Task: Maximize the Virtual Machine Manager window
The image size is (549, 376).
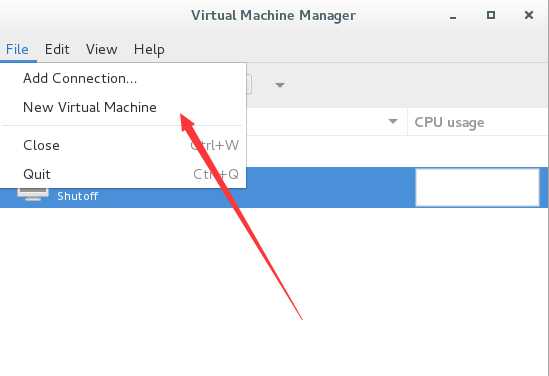Action: pyautogui.click(x=491, y=15)
